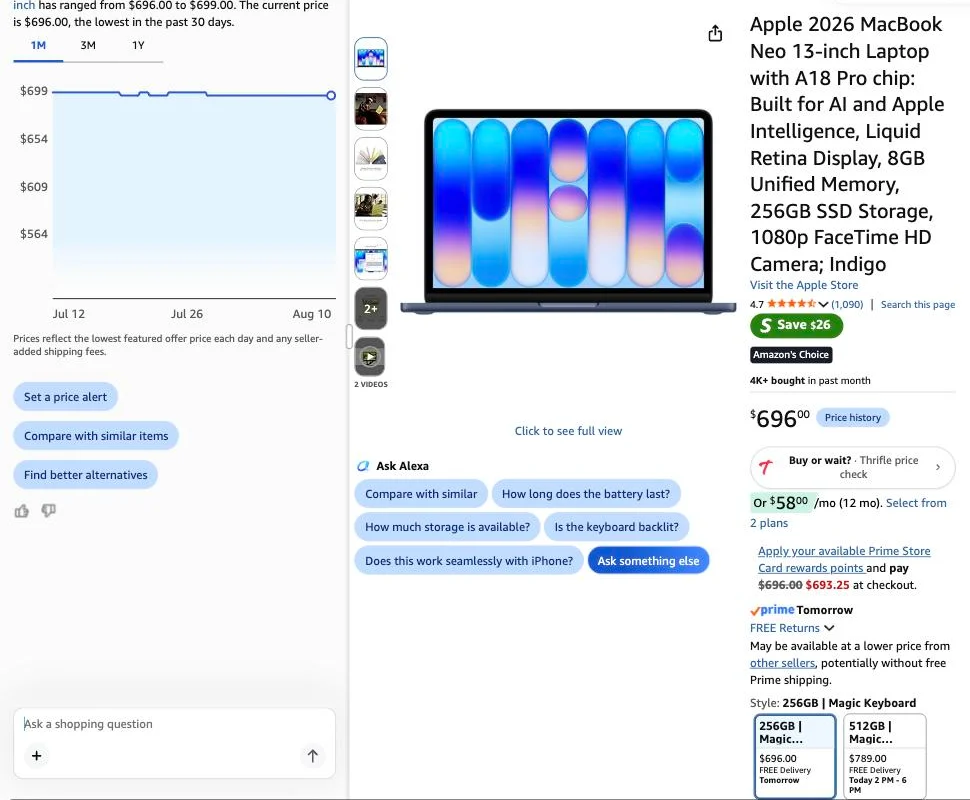Open the 1,090 ratings link
The height and width of the screenshot is (800, 970).
(x=847, y=304)
